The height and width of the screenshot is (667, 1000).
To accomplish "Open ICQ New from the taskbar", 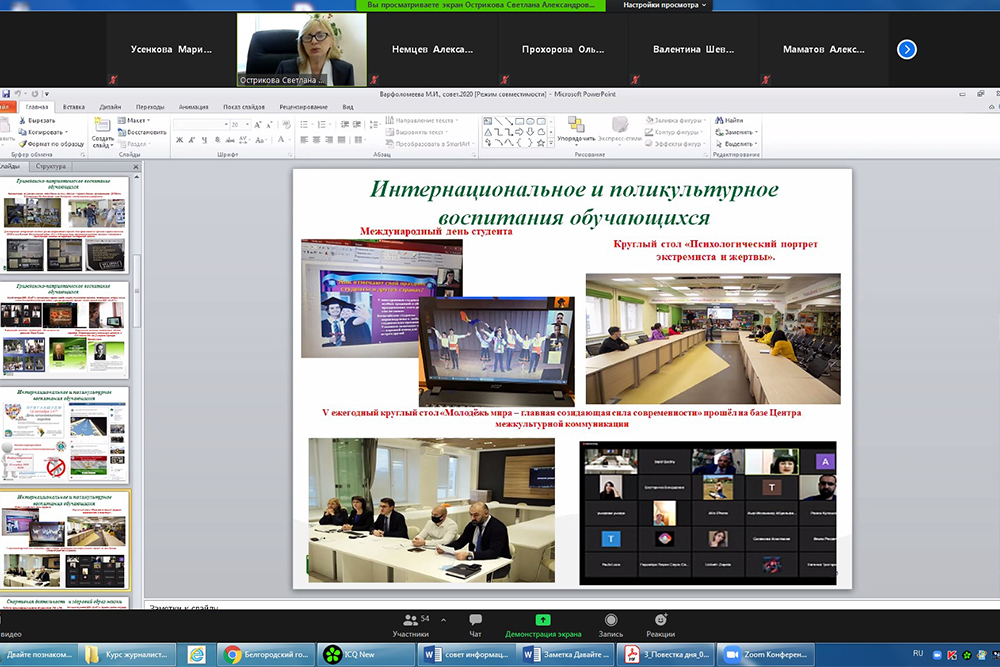I will point(352,655).
